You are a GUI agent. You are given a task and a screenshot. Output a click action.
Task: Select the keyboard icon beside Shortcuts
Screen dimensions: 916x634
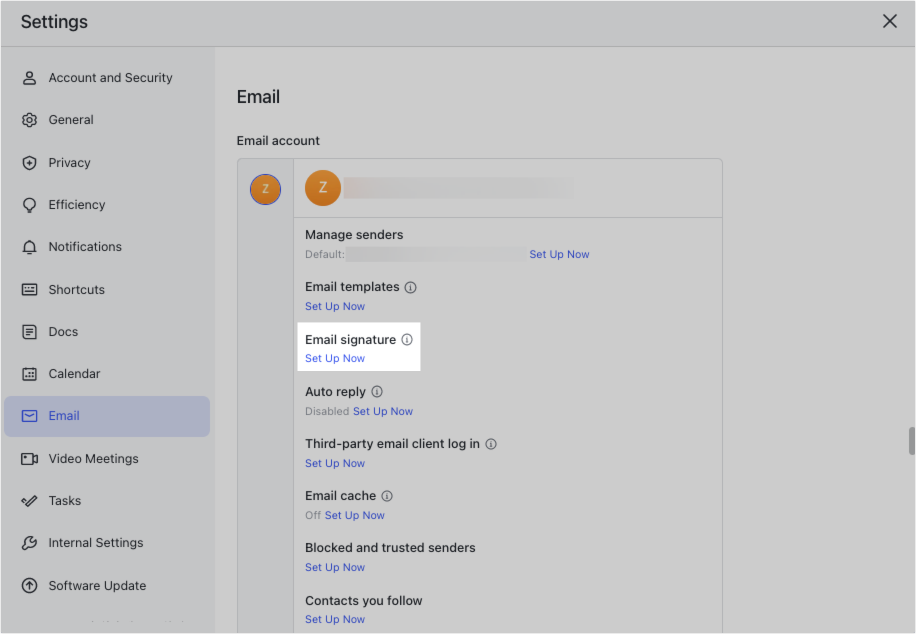(x=30, y=289)
